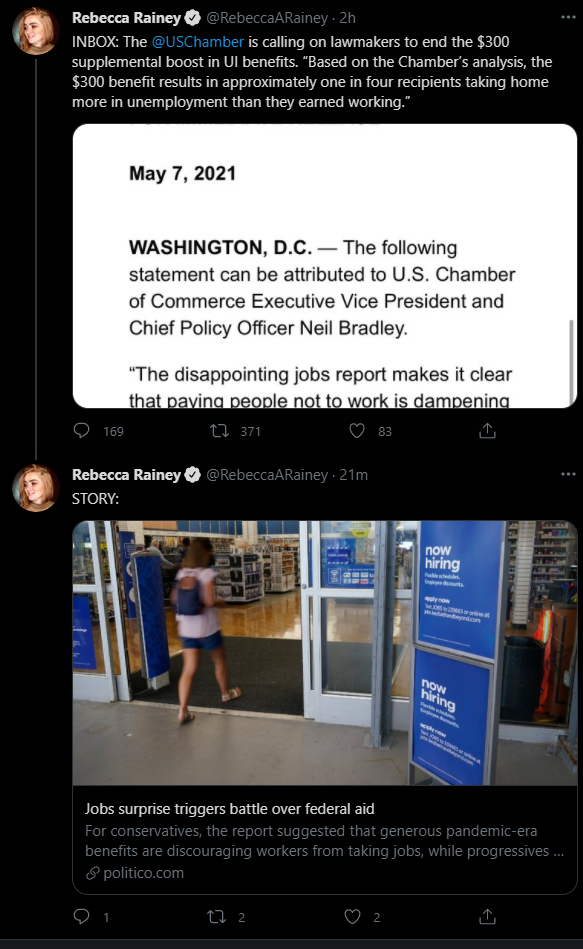The width and height of the screenshot is (583, 949).
Task: Open the more options menu on the INBOX tweet
Action: click(568, 18)
